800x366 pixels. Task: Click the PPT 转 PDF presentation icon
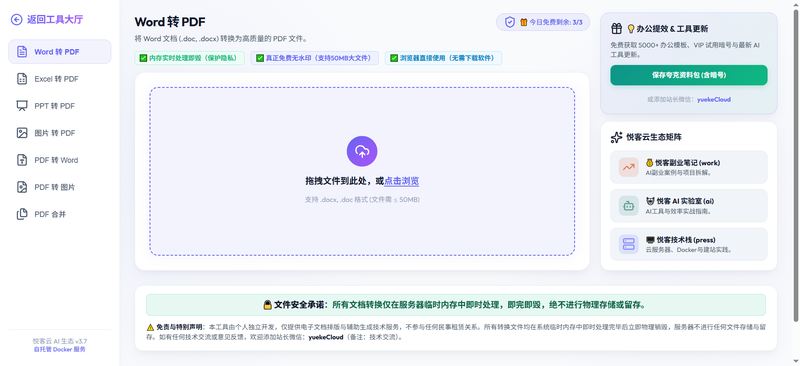[x=22, y=106]
